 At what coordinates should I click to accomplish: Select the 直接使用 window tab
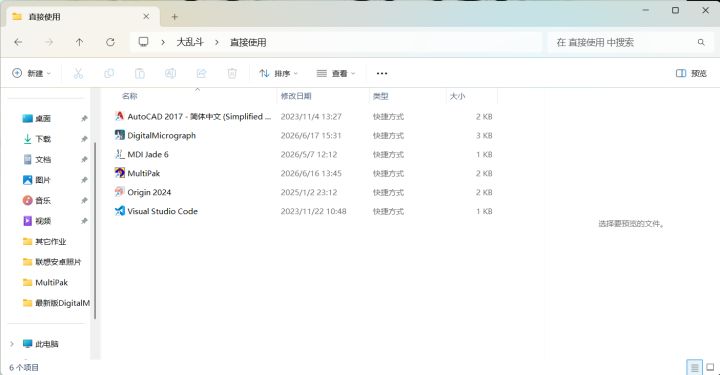pos(83,17)
